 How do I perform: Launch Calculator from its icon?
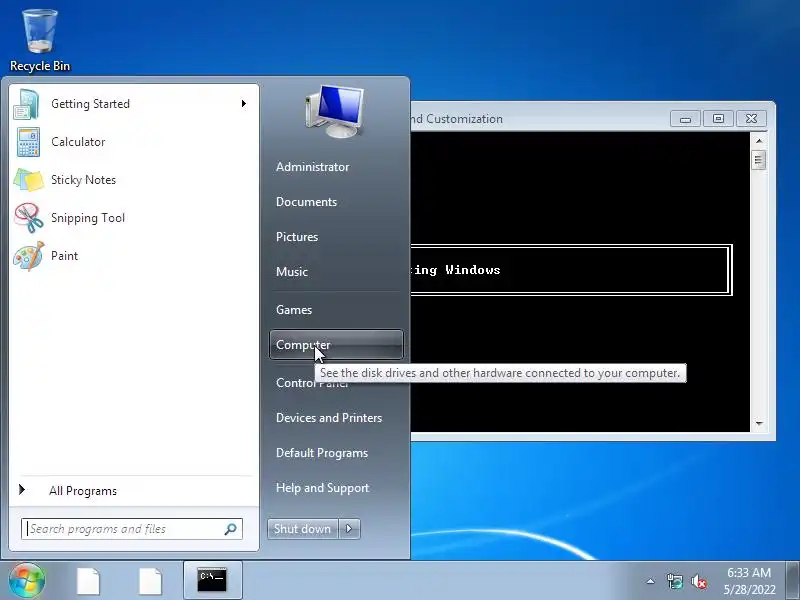pos(28,142)
